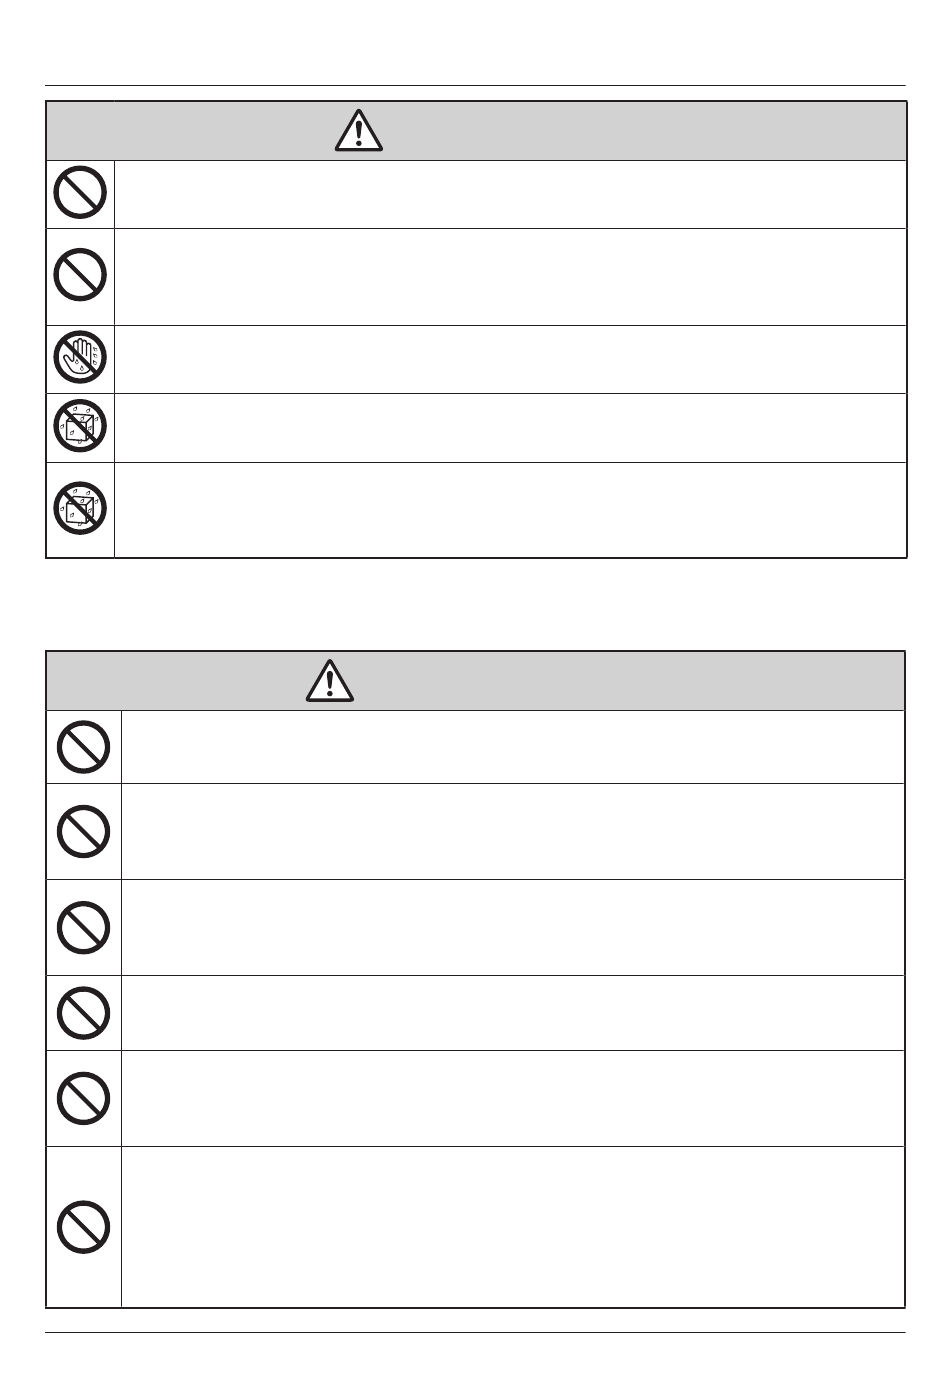Click the first do-not-wet-device box icon
Viewport: 950px width, 1374px height.
(x=81, y=427)
